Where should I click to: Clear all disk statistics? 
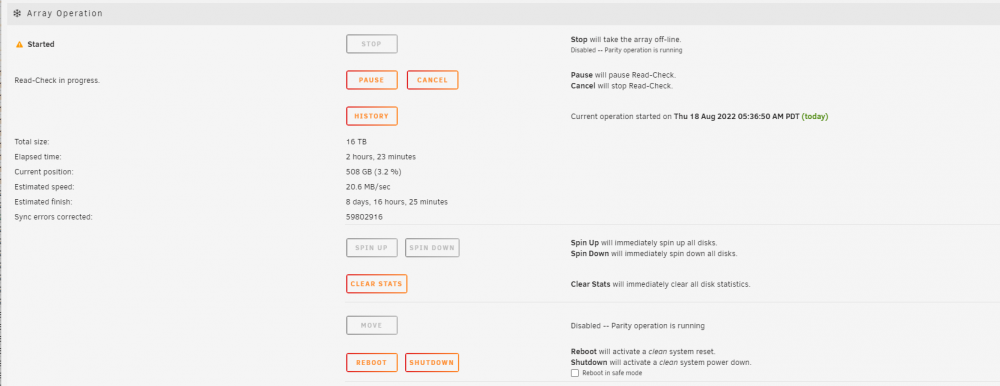pyautogui.click(x=376, y=284)
